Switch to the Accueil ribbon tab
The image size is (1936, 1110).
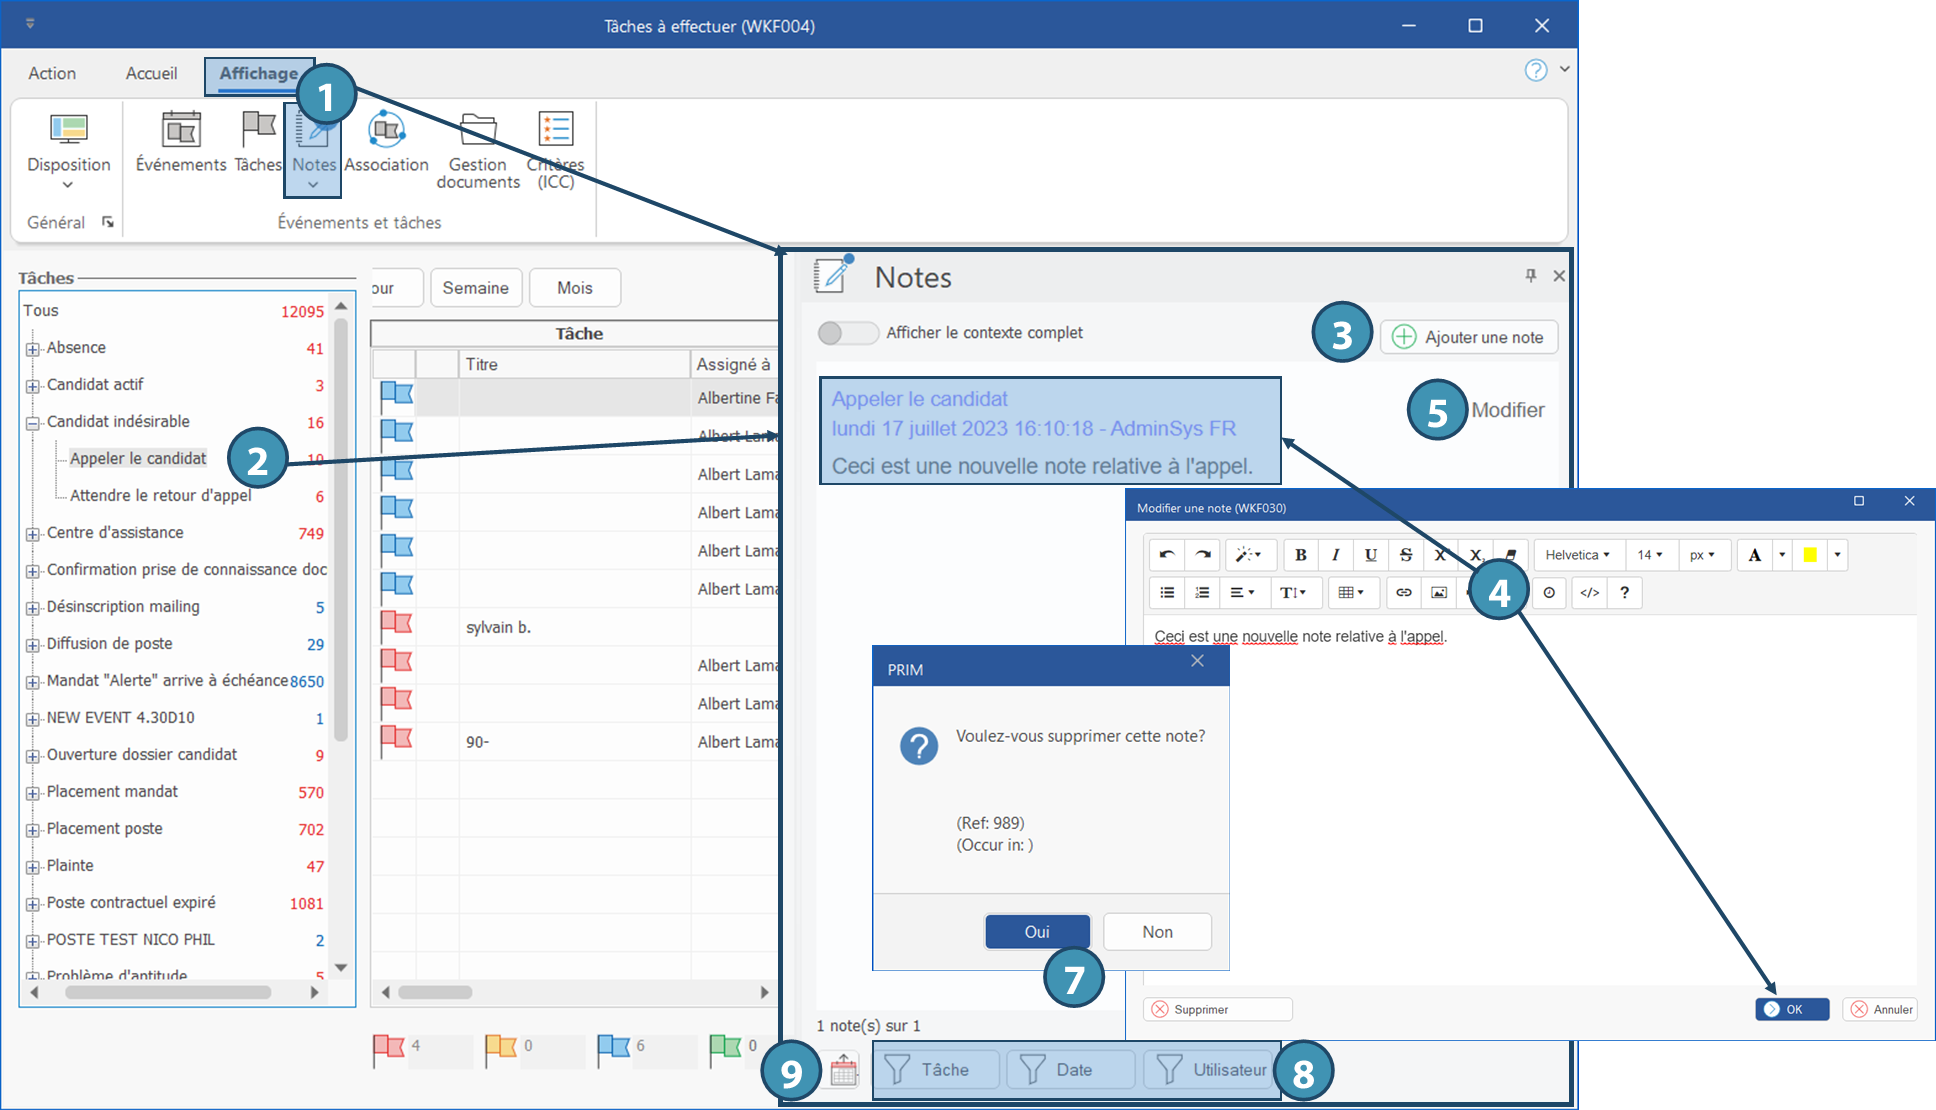coord(151,73)
